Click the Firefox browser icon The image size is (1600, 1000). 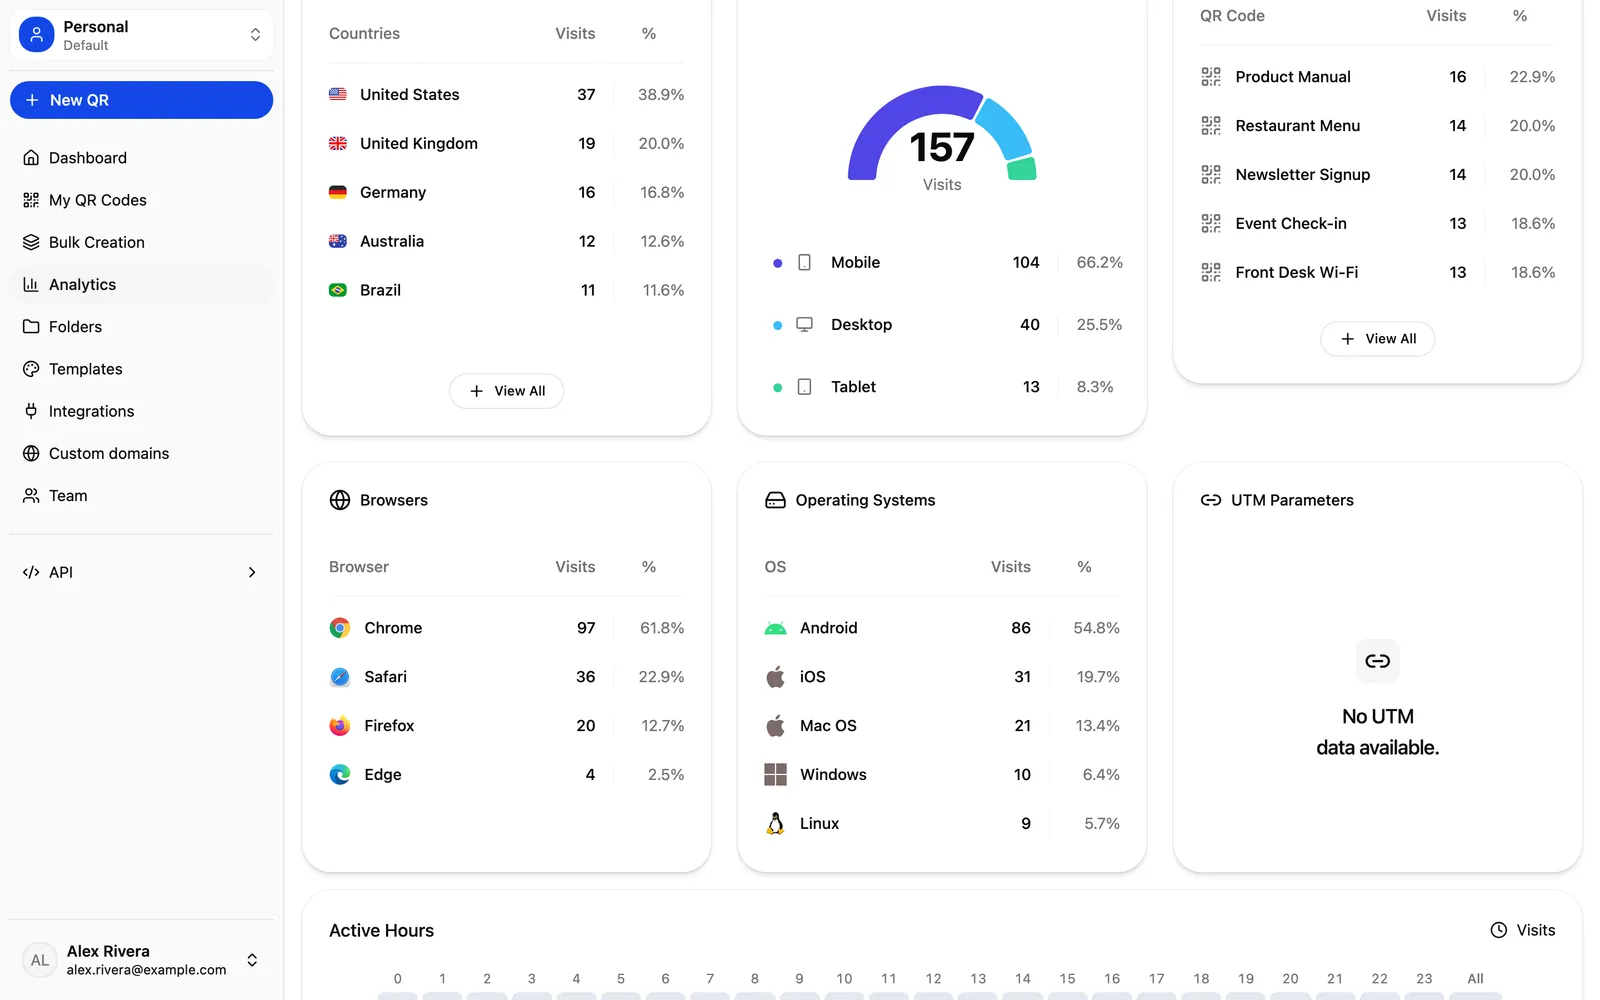340,726
